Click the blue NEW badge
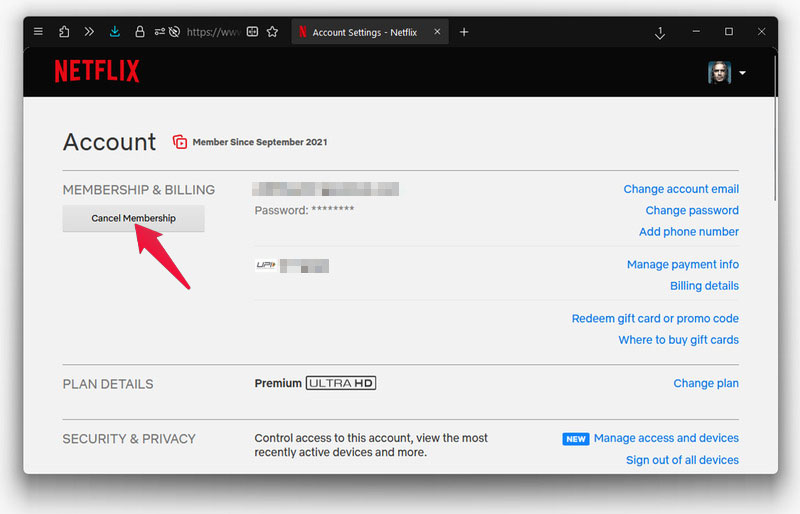The width and height of the screenshot is (800, 514). (x=576, y=439)
